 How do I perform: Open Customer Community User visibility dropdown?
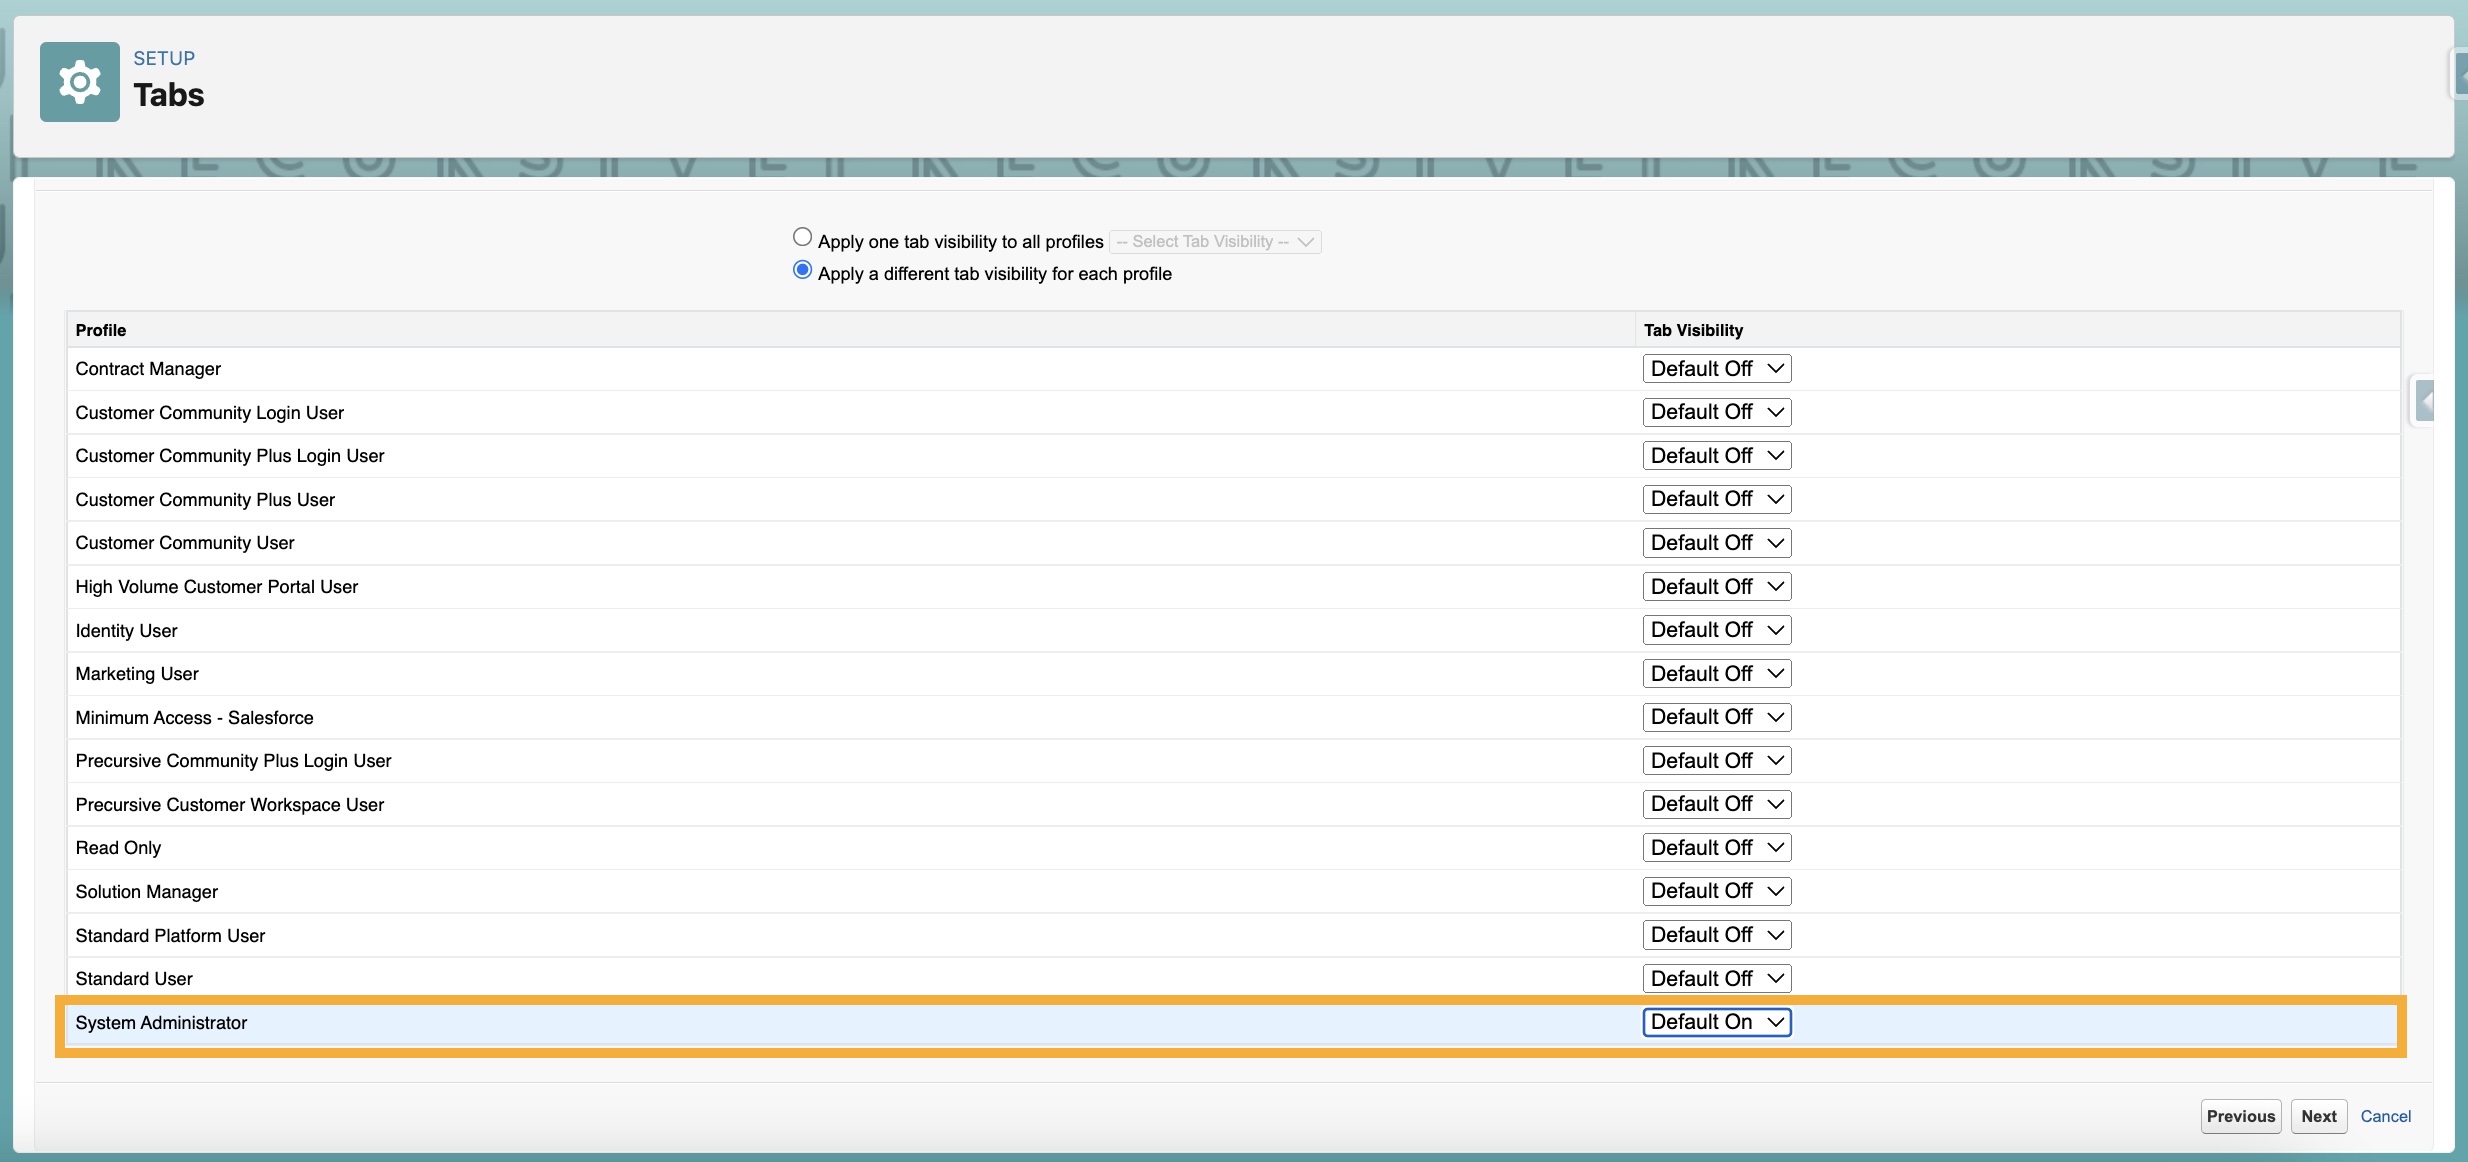tap(1716, 543)
